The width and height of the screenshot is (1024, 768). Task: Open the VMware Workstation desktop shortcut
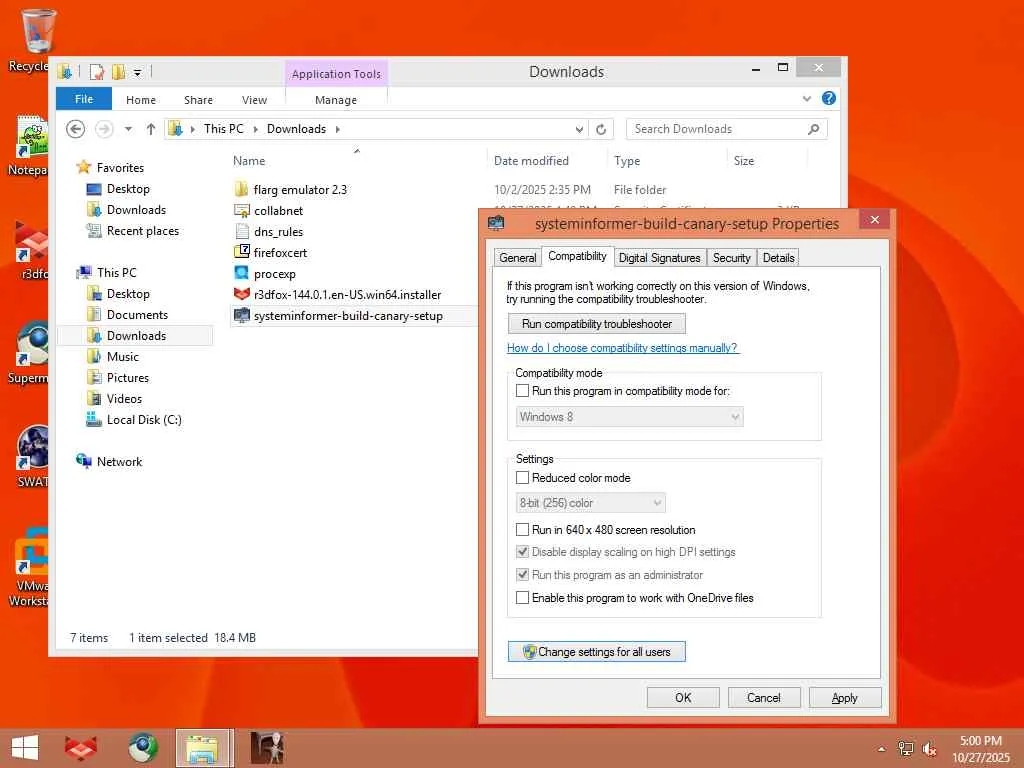31,552
